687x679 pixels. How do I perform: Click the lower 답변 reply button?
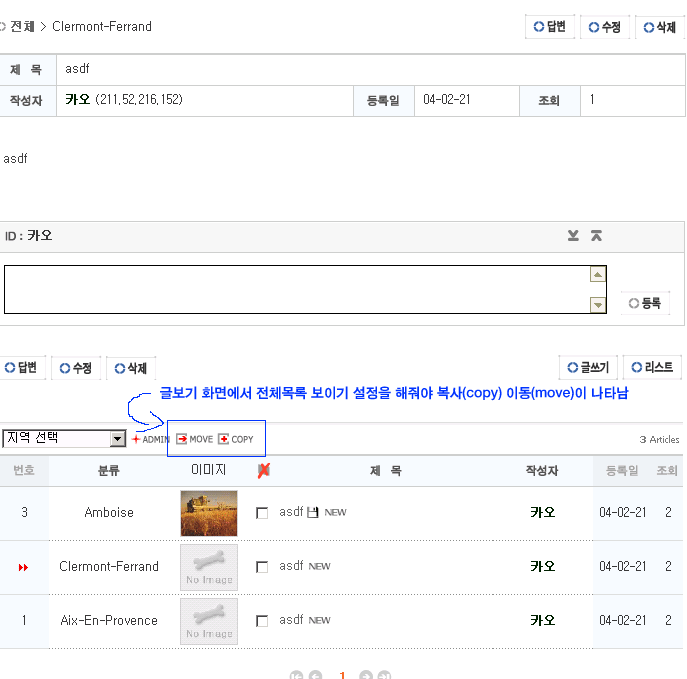click(21, 368)
